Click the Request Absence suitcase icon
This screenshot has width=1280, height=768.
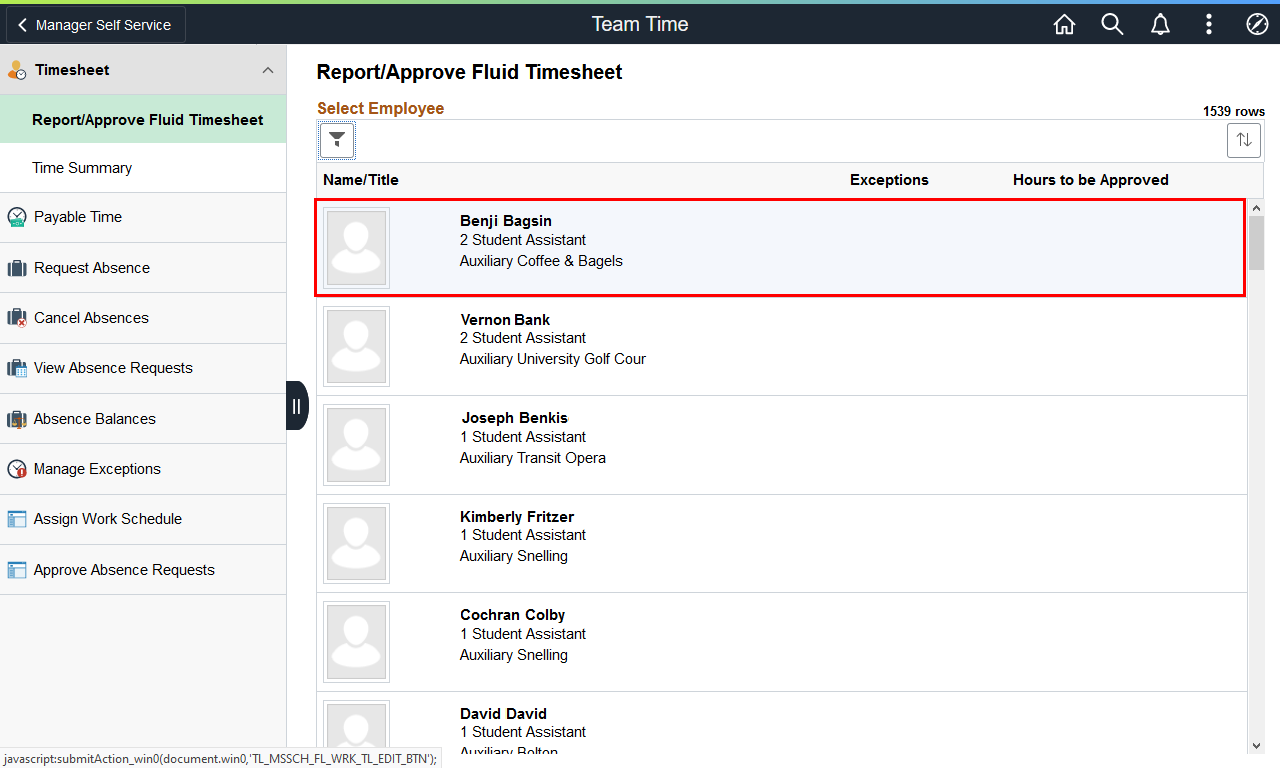tap(17, 268)
